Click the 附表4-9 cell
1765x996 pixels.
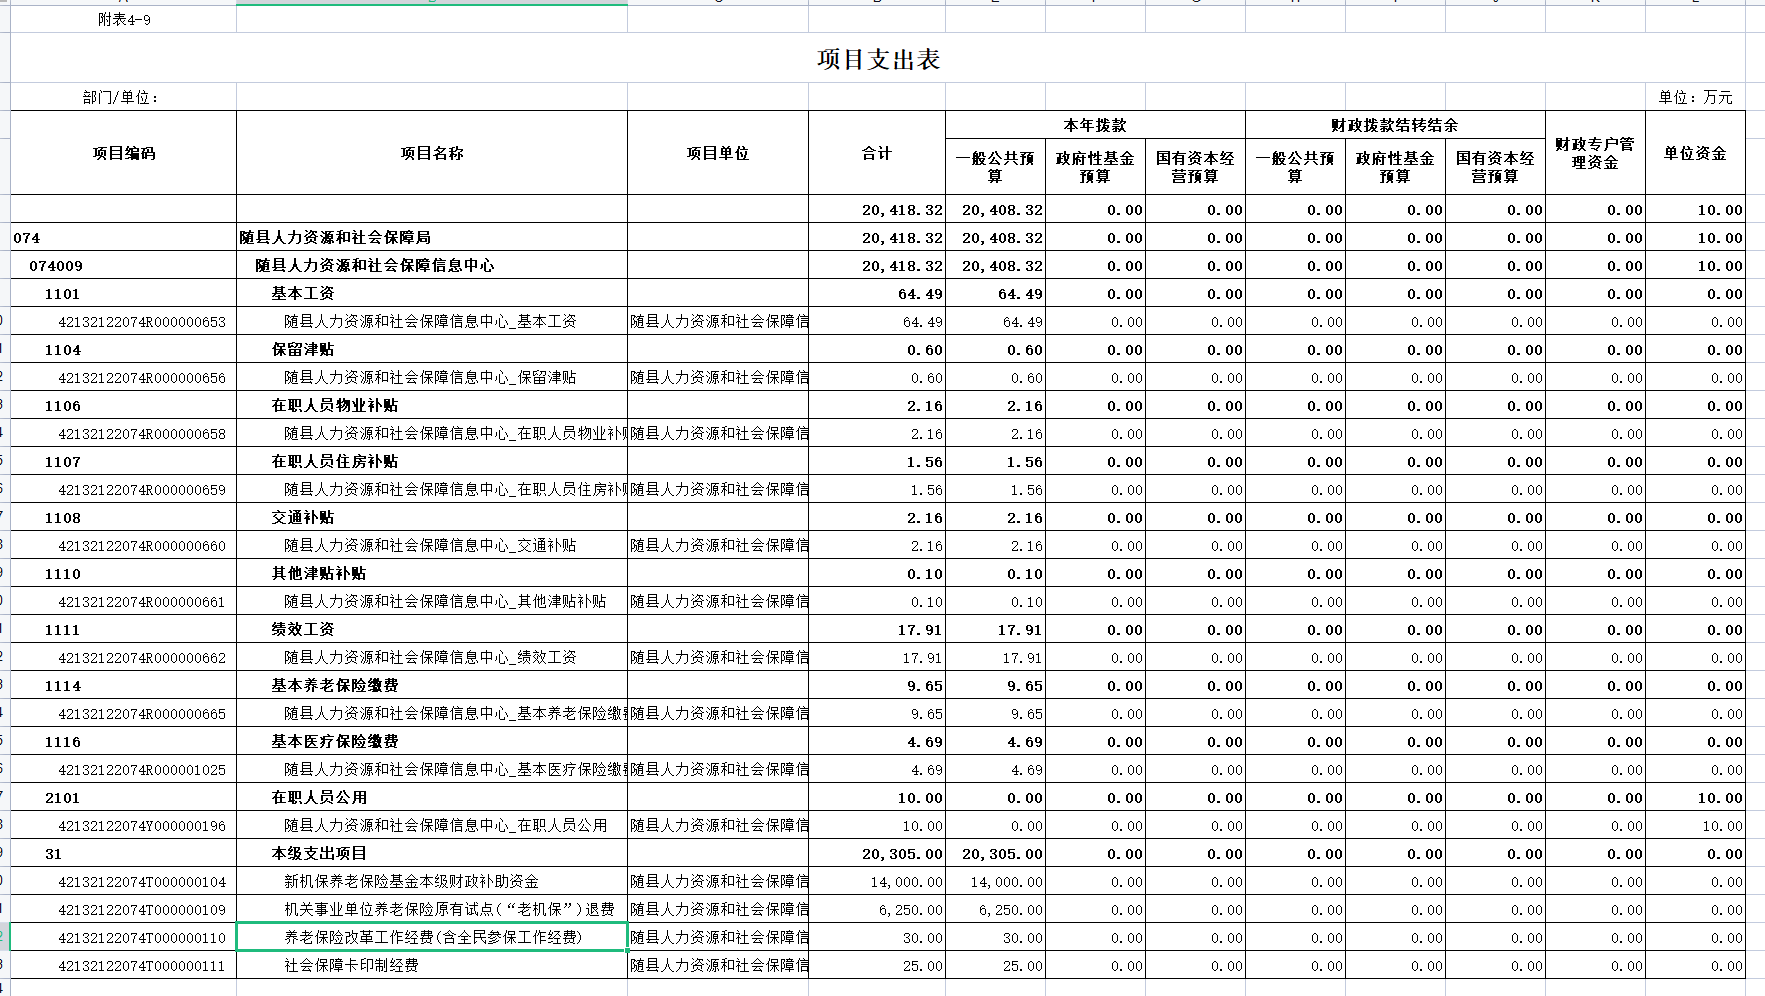tap(124, 20)
